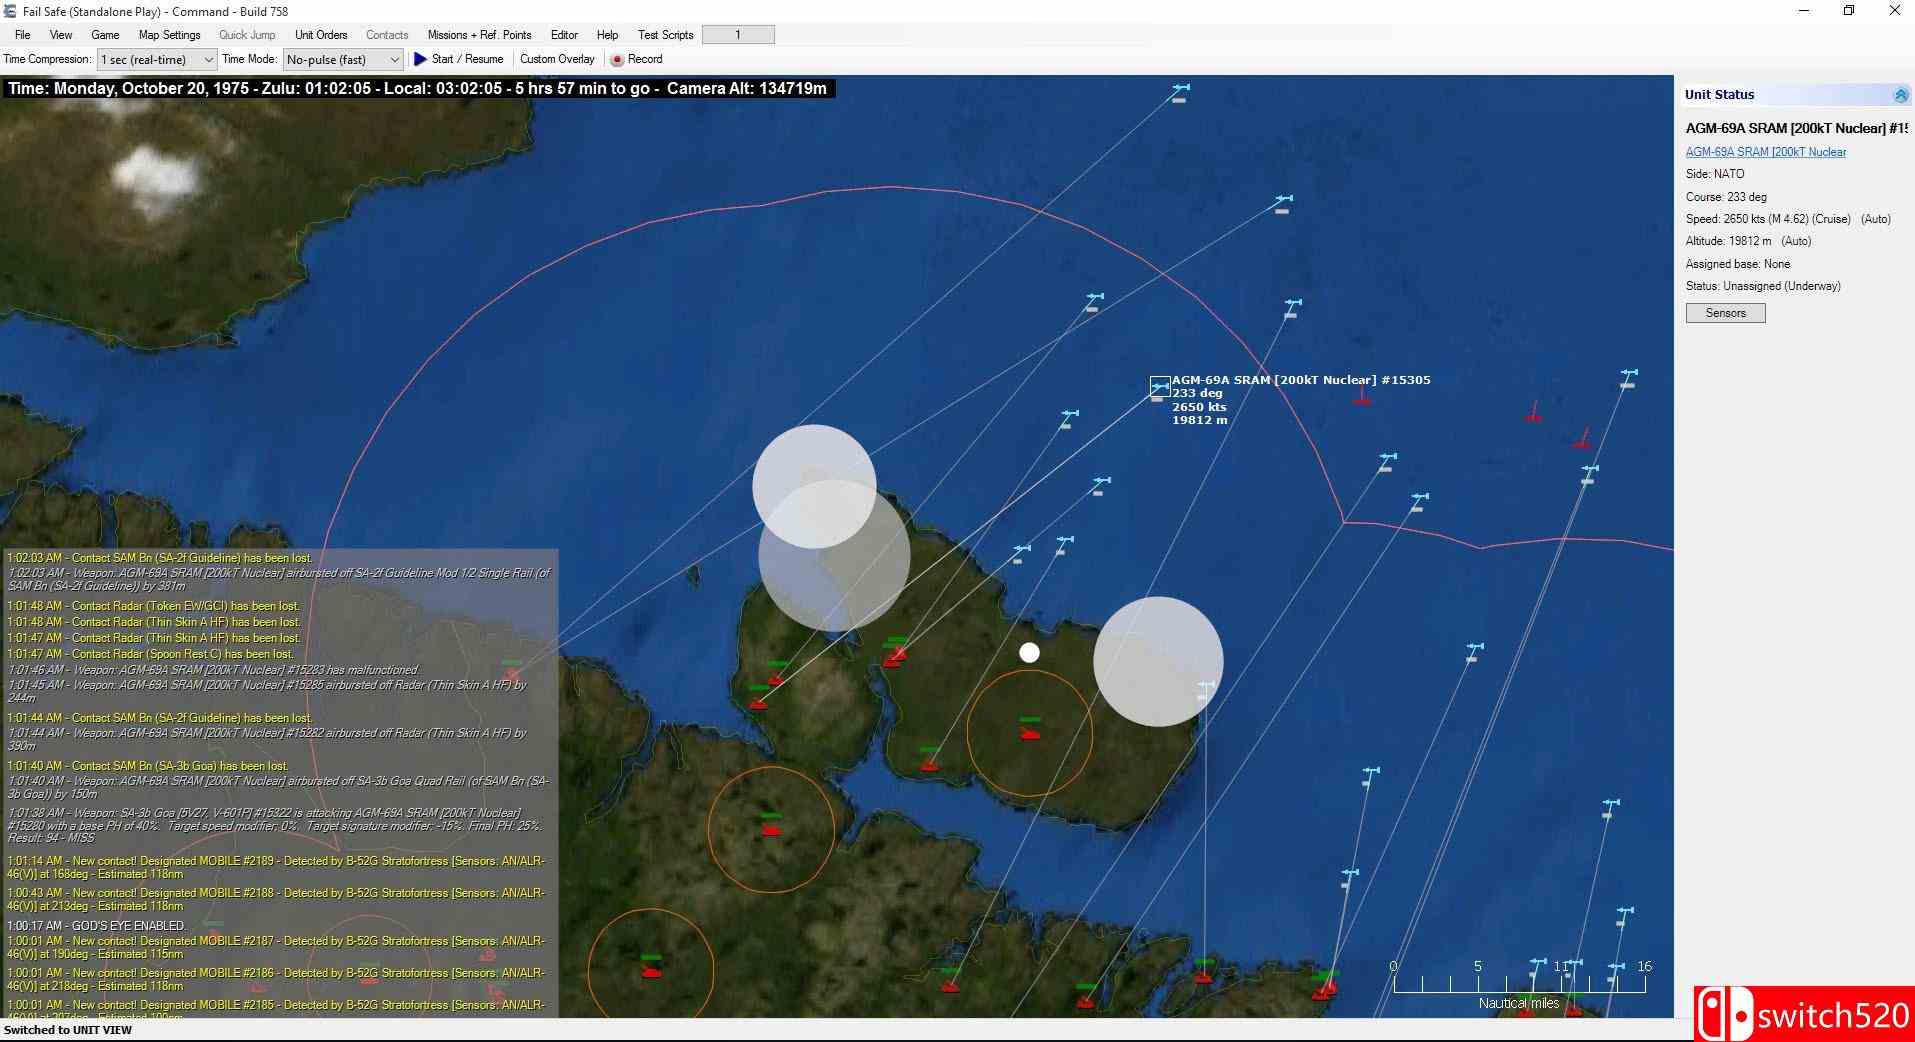Image resolution: width=1915 pixels, height=1042 pixels.
Task: Open the AGM-69A SRAM database link
Action: [x=1765, y=152]
